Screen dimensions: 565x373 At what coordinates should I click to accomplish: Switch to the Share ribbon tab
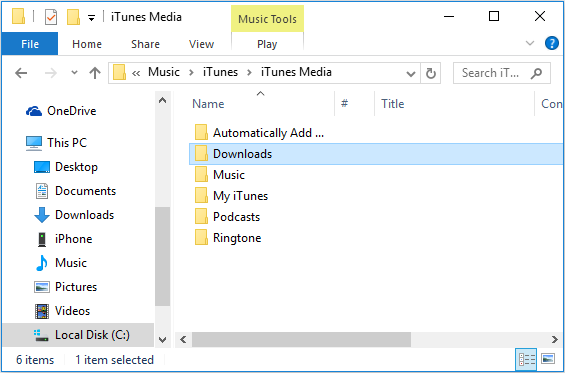pyautogui.click(x=145, y=44)
